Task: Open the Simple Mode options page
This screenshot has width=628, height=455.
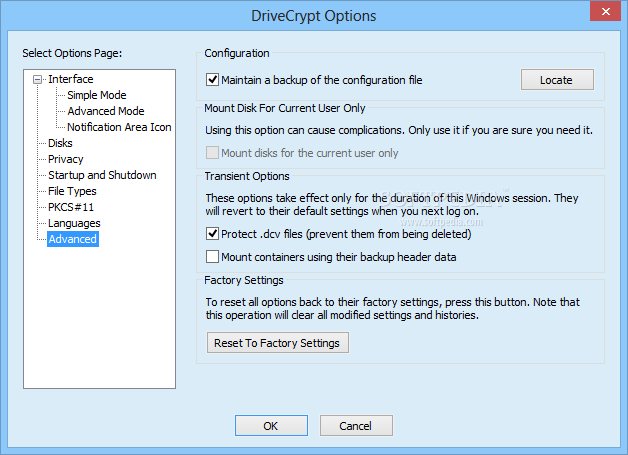Action: [97, 95]
